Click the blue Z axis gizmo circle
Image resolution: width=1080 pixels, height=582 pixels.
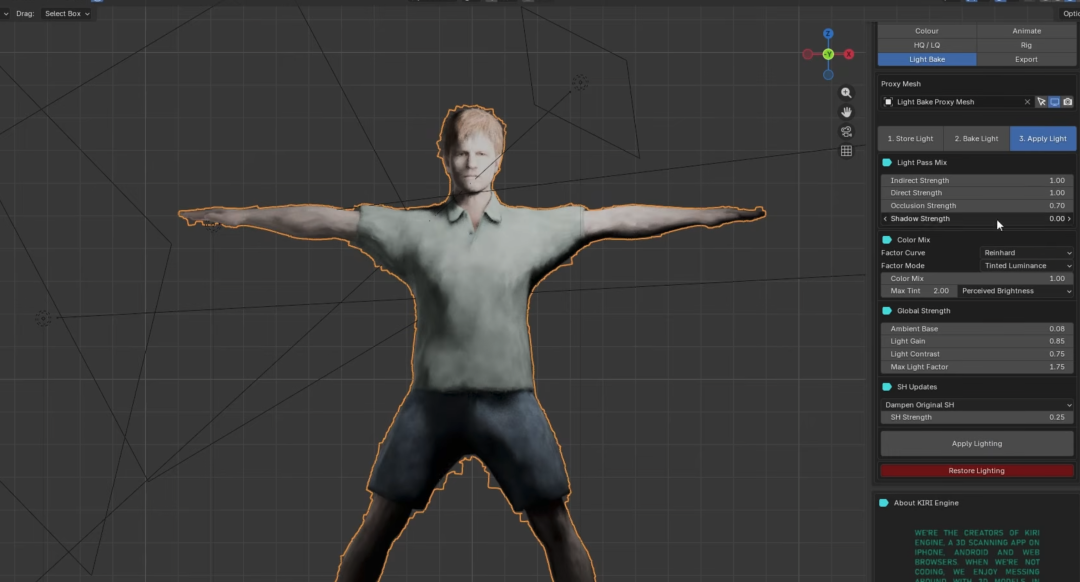pyautogui.click(x=828, y=34)
